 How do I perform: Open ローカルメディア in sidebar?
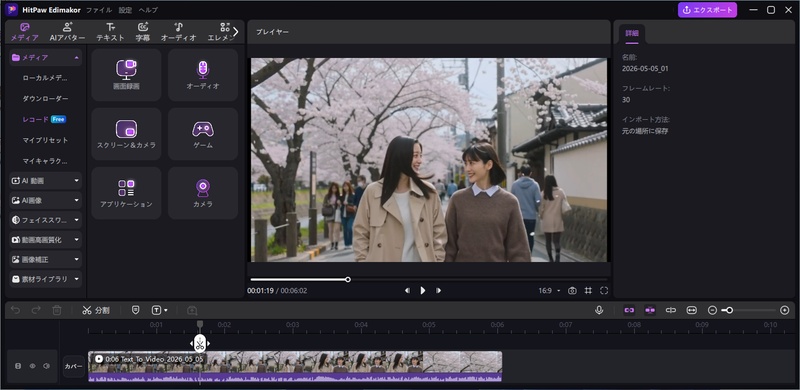click(x=45, y=78)
